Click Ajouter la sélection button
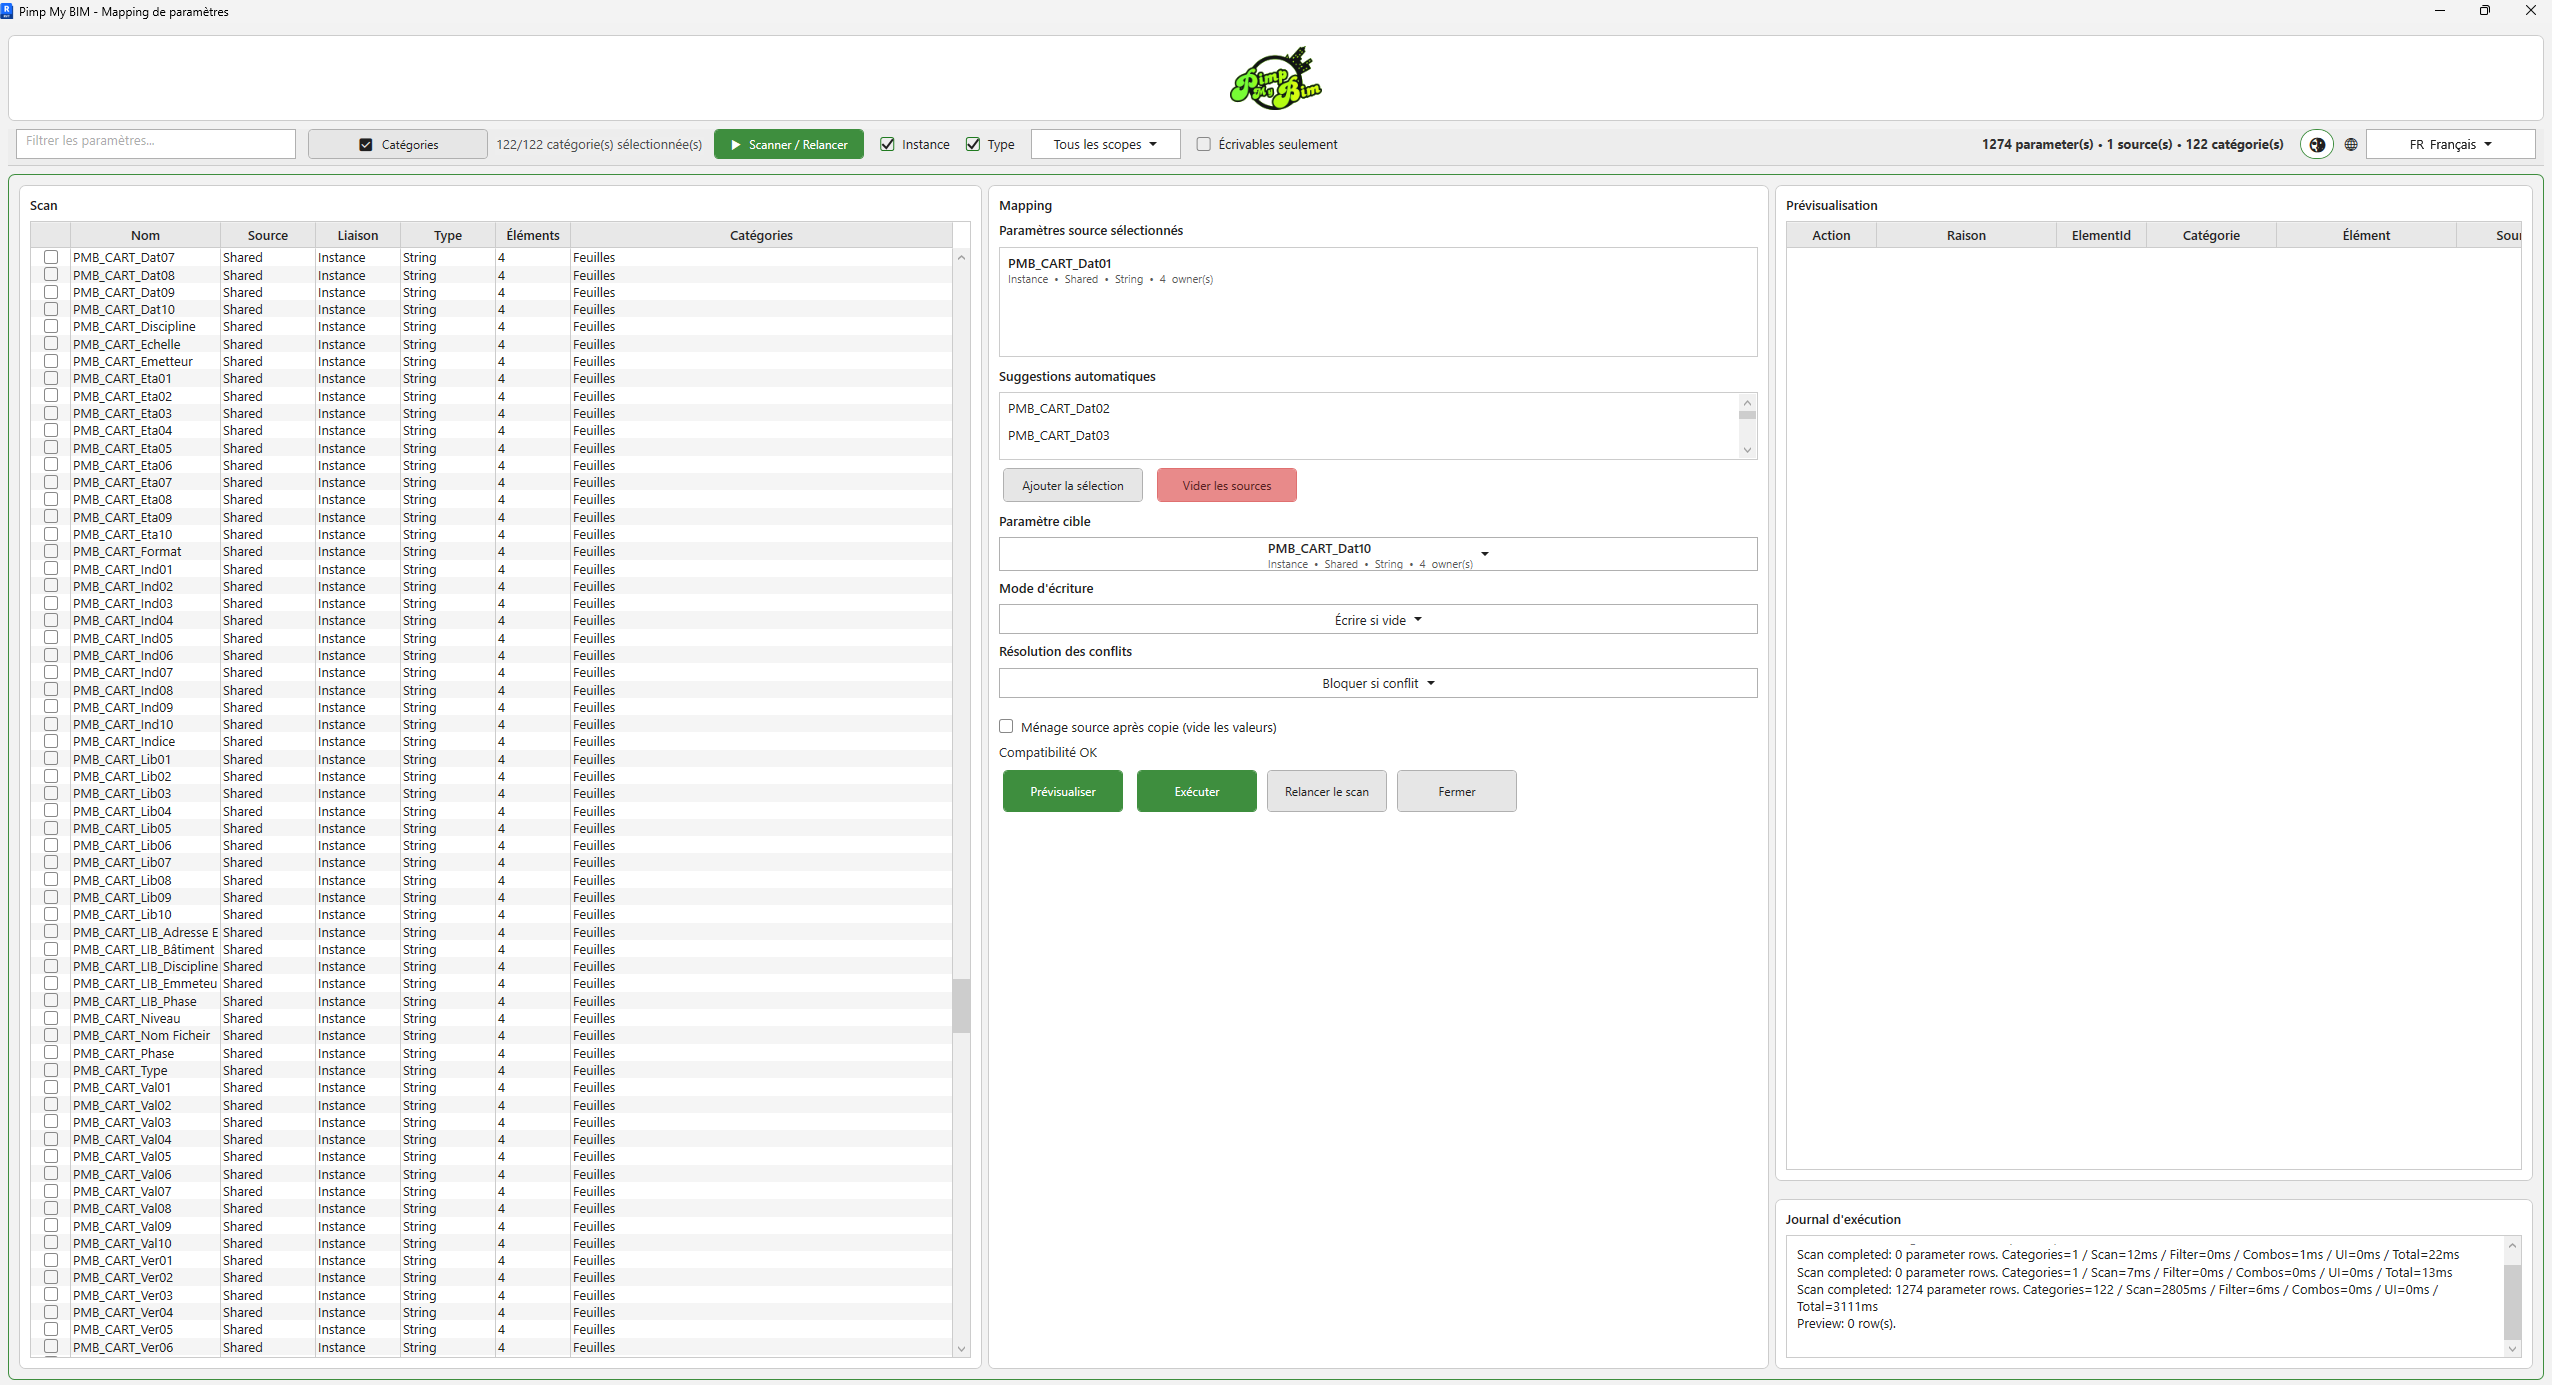 [1073, 485]
